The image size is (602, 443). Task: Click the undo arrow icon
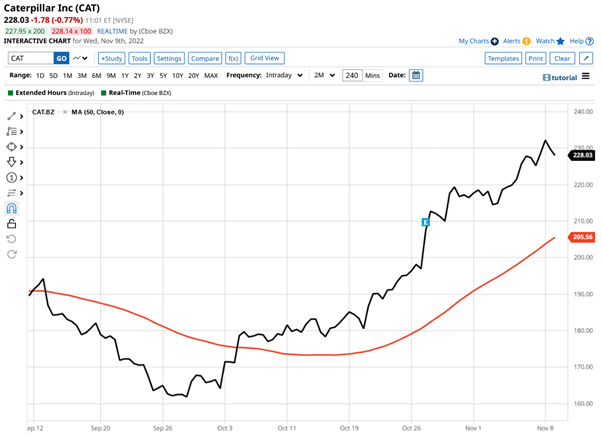click(12, 239)
